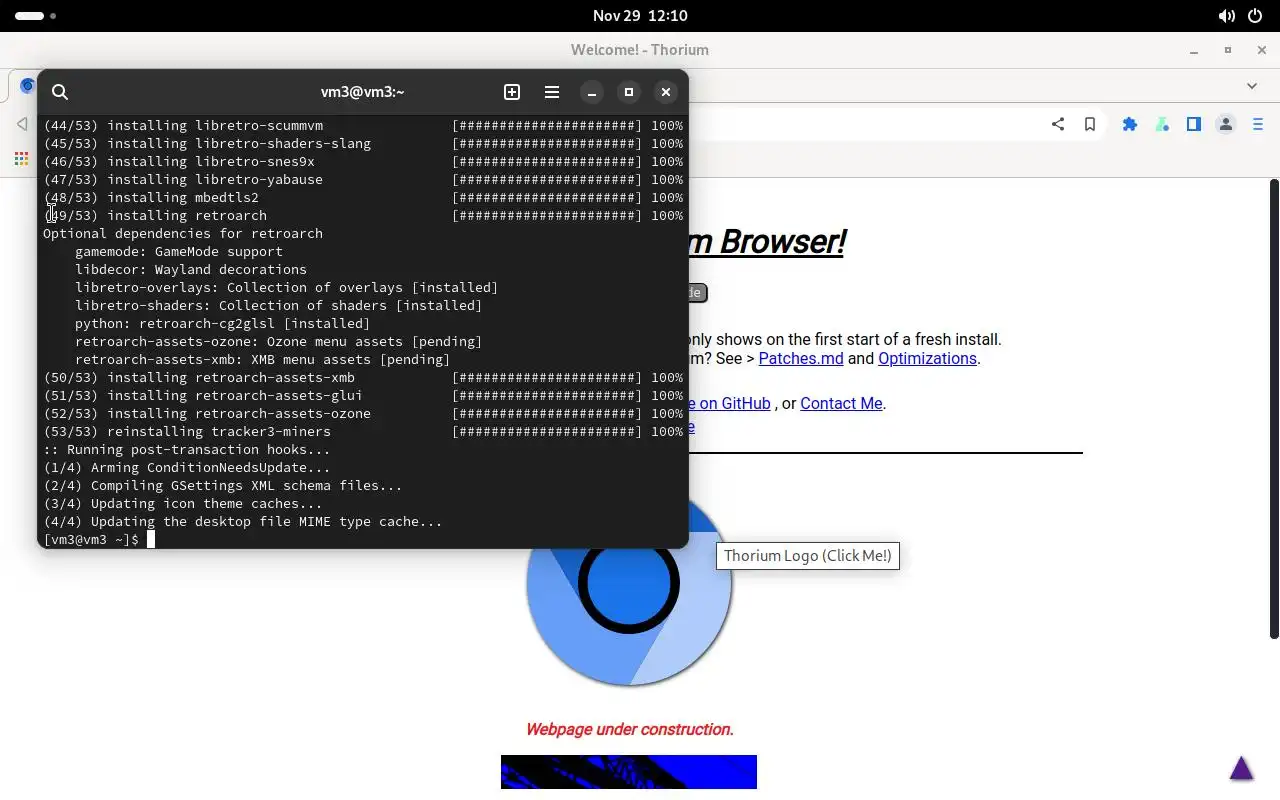1280x800 pixels.
Task: Close the terminal window
Action: click(x=666, y=92)
